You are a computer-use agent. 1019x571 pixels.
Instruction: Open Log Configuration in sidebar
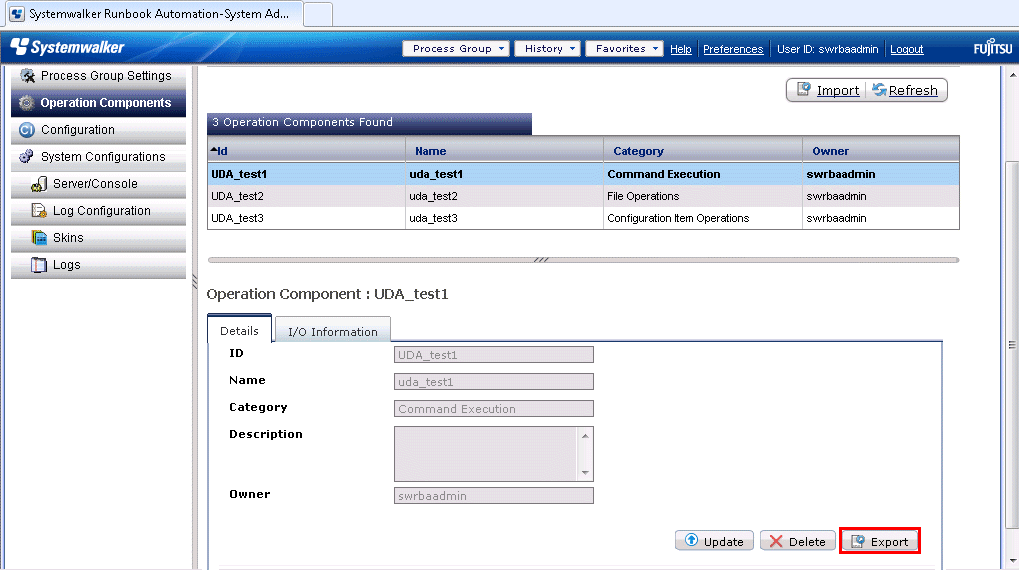tap(98, 210)
